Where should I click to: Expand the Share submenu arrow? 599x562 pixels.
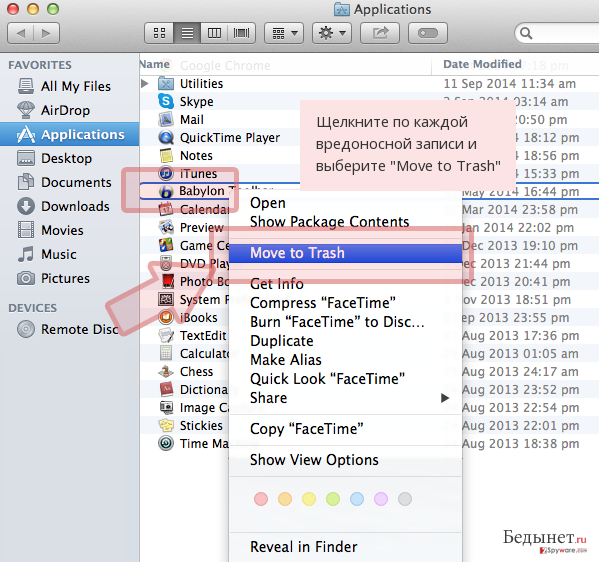(x=445, y=398)
